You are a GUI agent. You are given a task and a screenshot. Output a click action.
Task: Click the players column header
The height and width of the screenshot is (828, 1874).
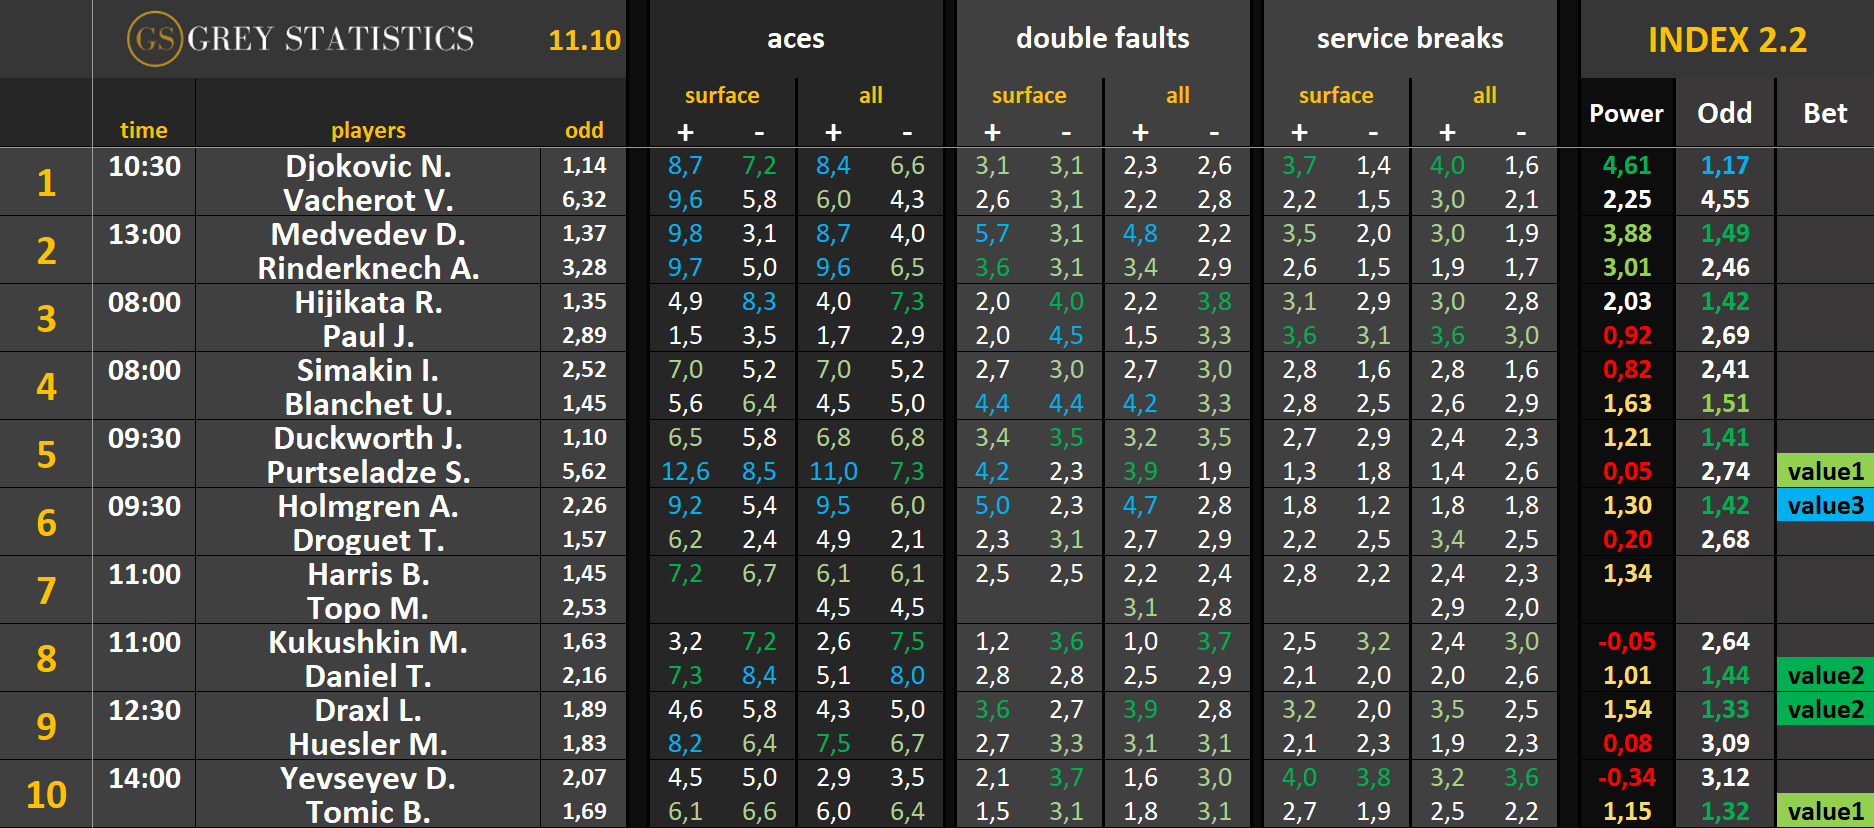tap(368, 130)
